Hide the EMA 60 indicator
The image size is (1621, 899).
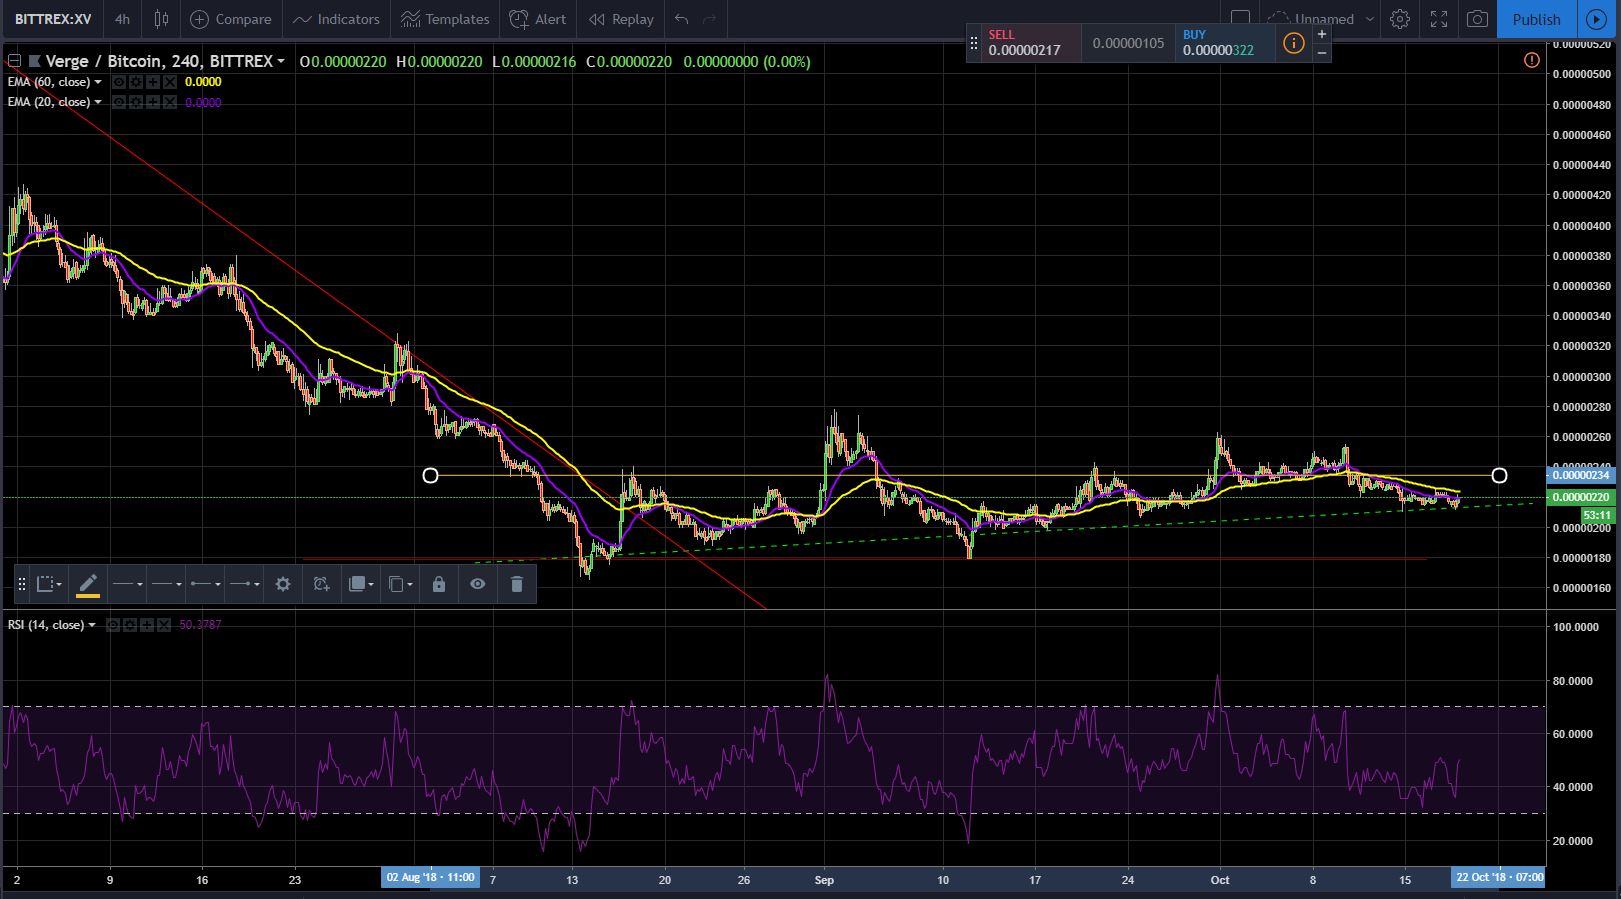tap(120, 82)
